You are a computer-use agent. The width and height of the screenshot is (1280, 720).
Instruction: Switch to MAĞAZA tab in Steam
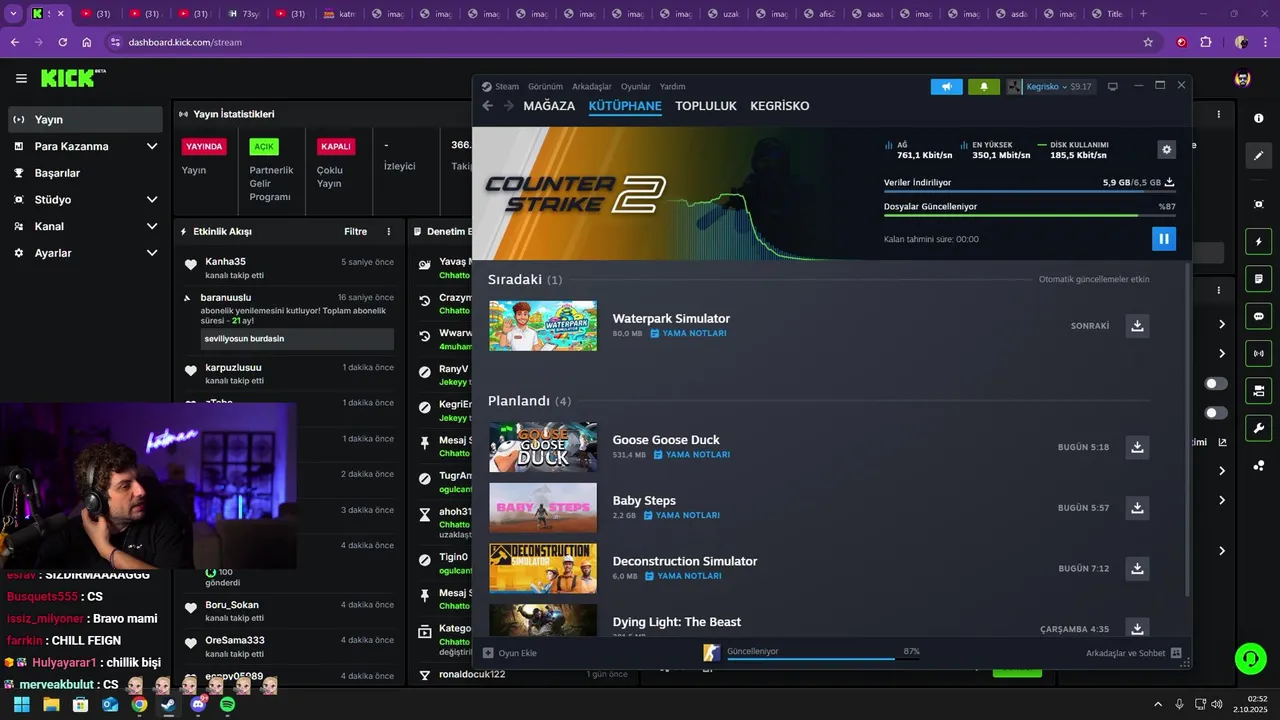(x=549, y=106)
